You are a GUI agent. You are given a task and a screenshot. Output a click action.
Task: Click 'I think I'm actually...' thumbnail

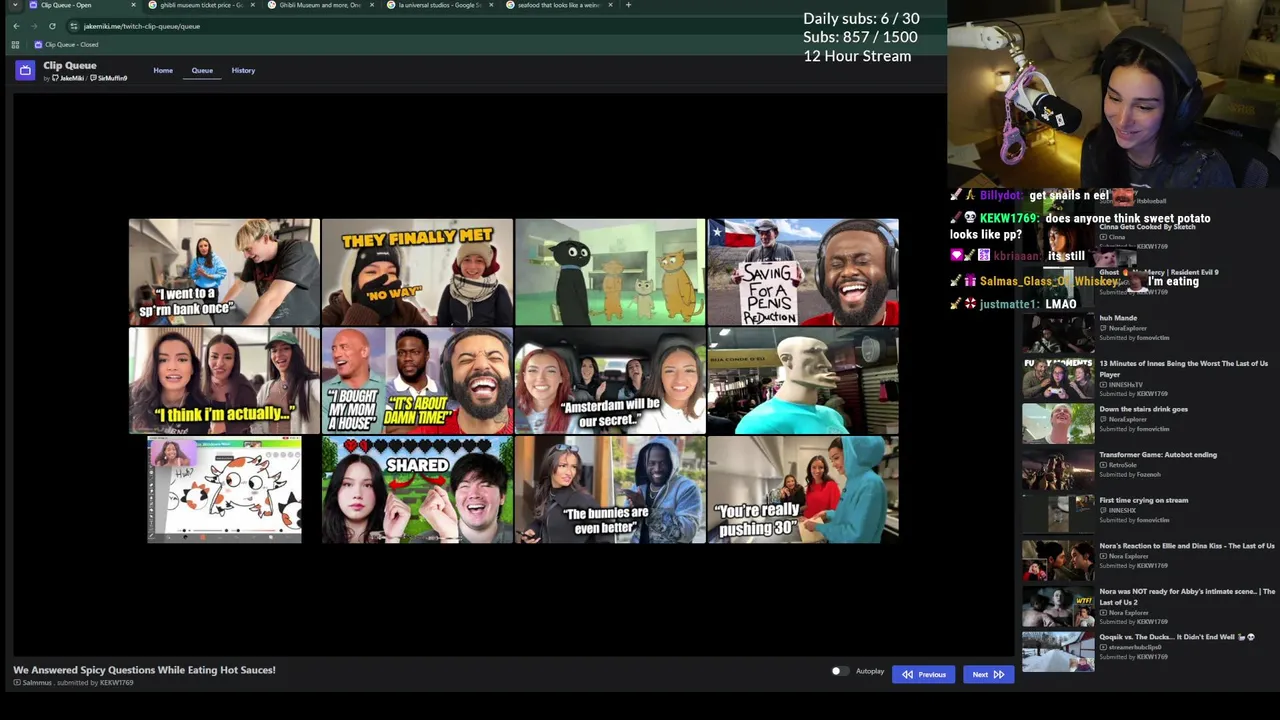point(224,381)
